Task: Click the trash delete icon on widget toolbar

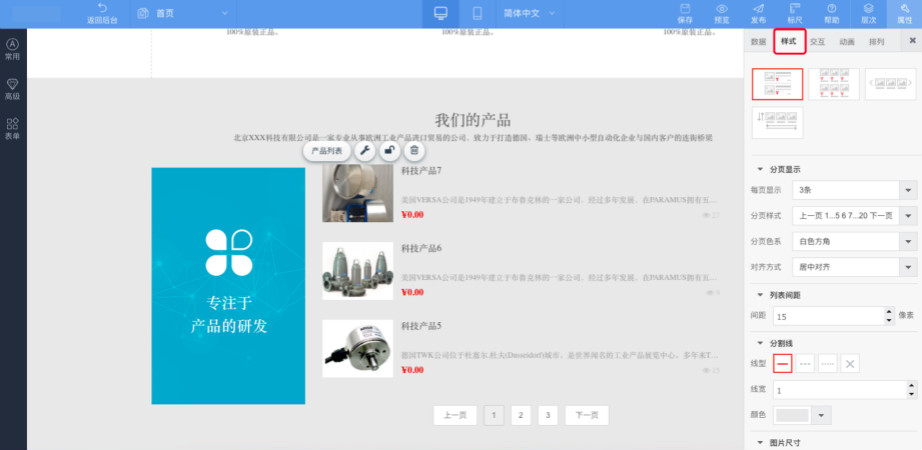Action: point(415,151)
